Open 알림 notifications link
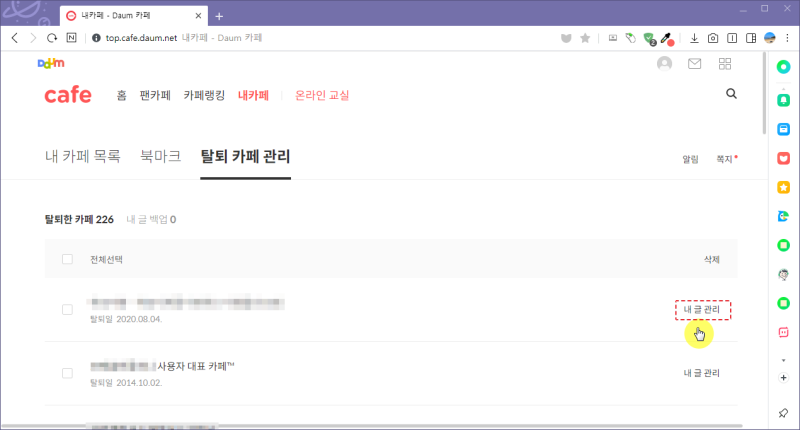 coord(690,159)
